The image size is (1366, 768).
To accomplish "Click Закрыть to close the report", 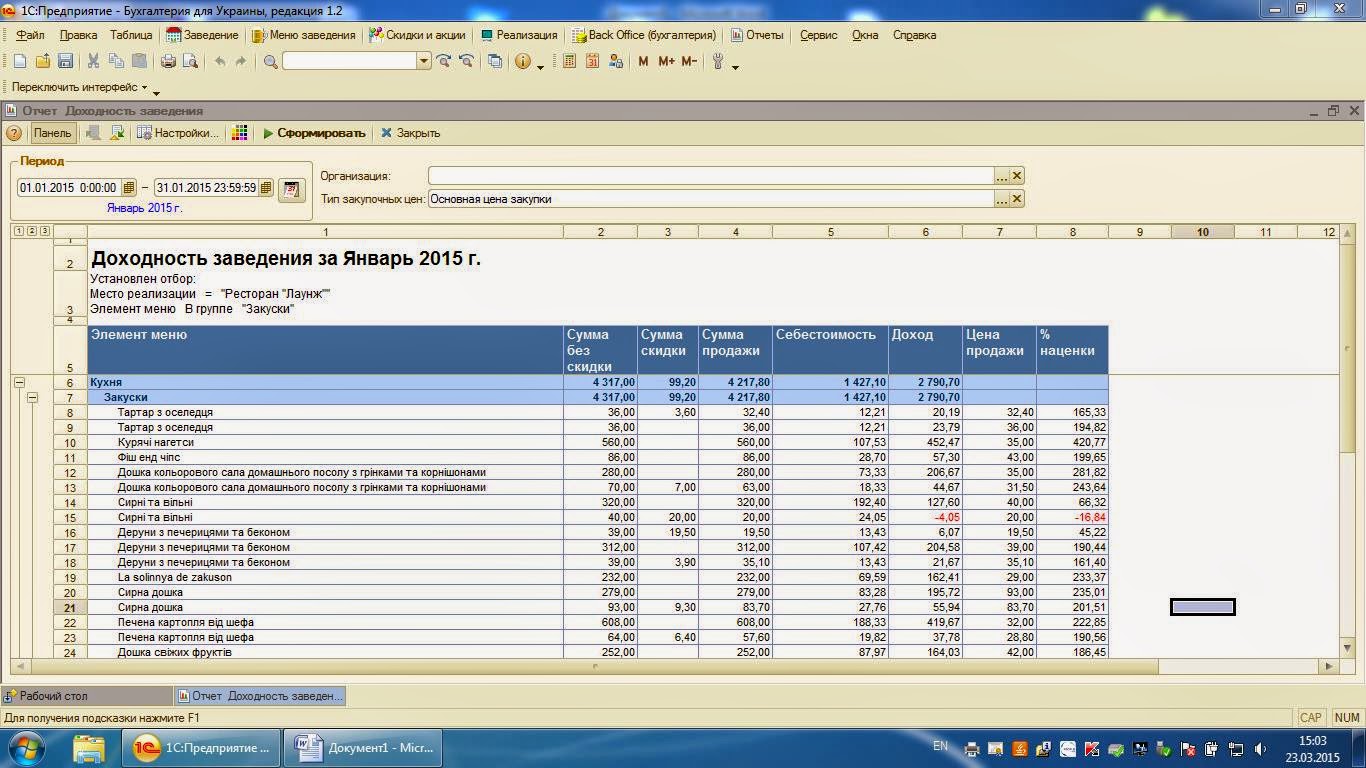I will (x=410, y=133).
